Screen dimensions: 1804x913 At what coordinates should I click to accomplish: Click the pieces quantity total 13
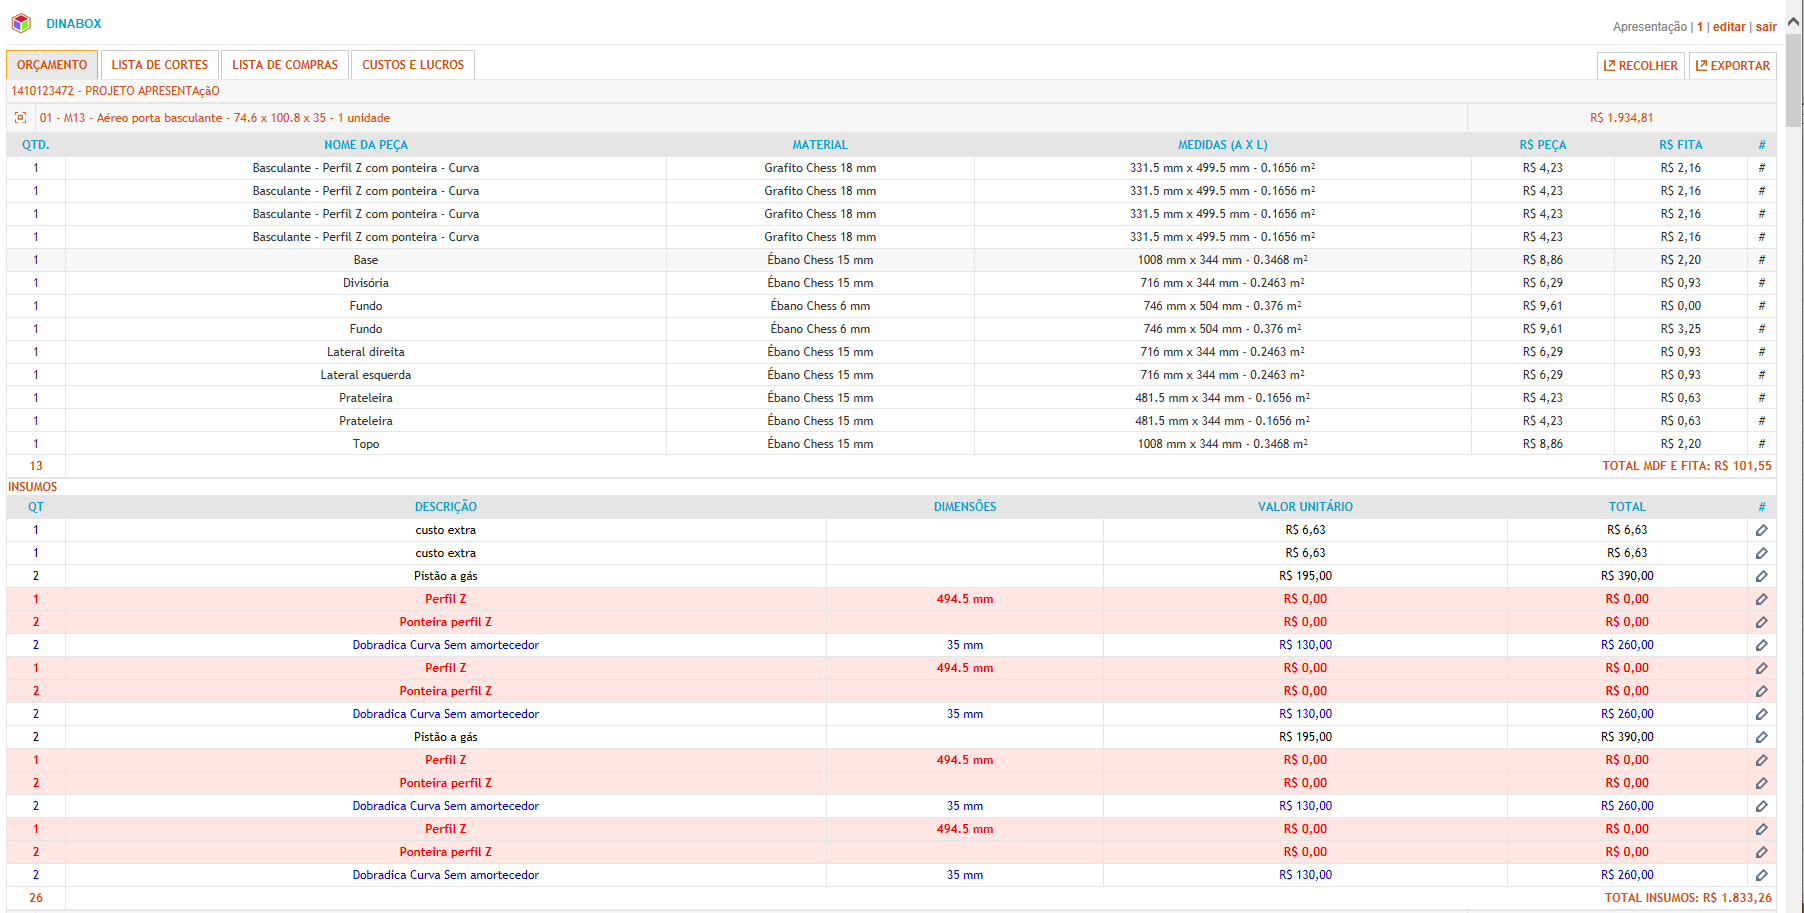click(x=36, y=466)
